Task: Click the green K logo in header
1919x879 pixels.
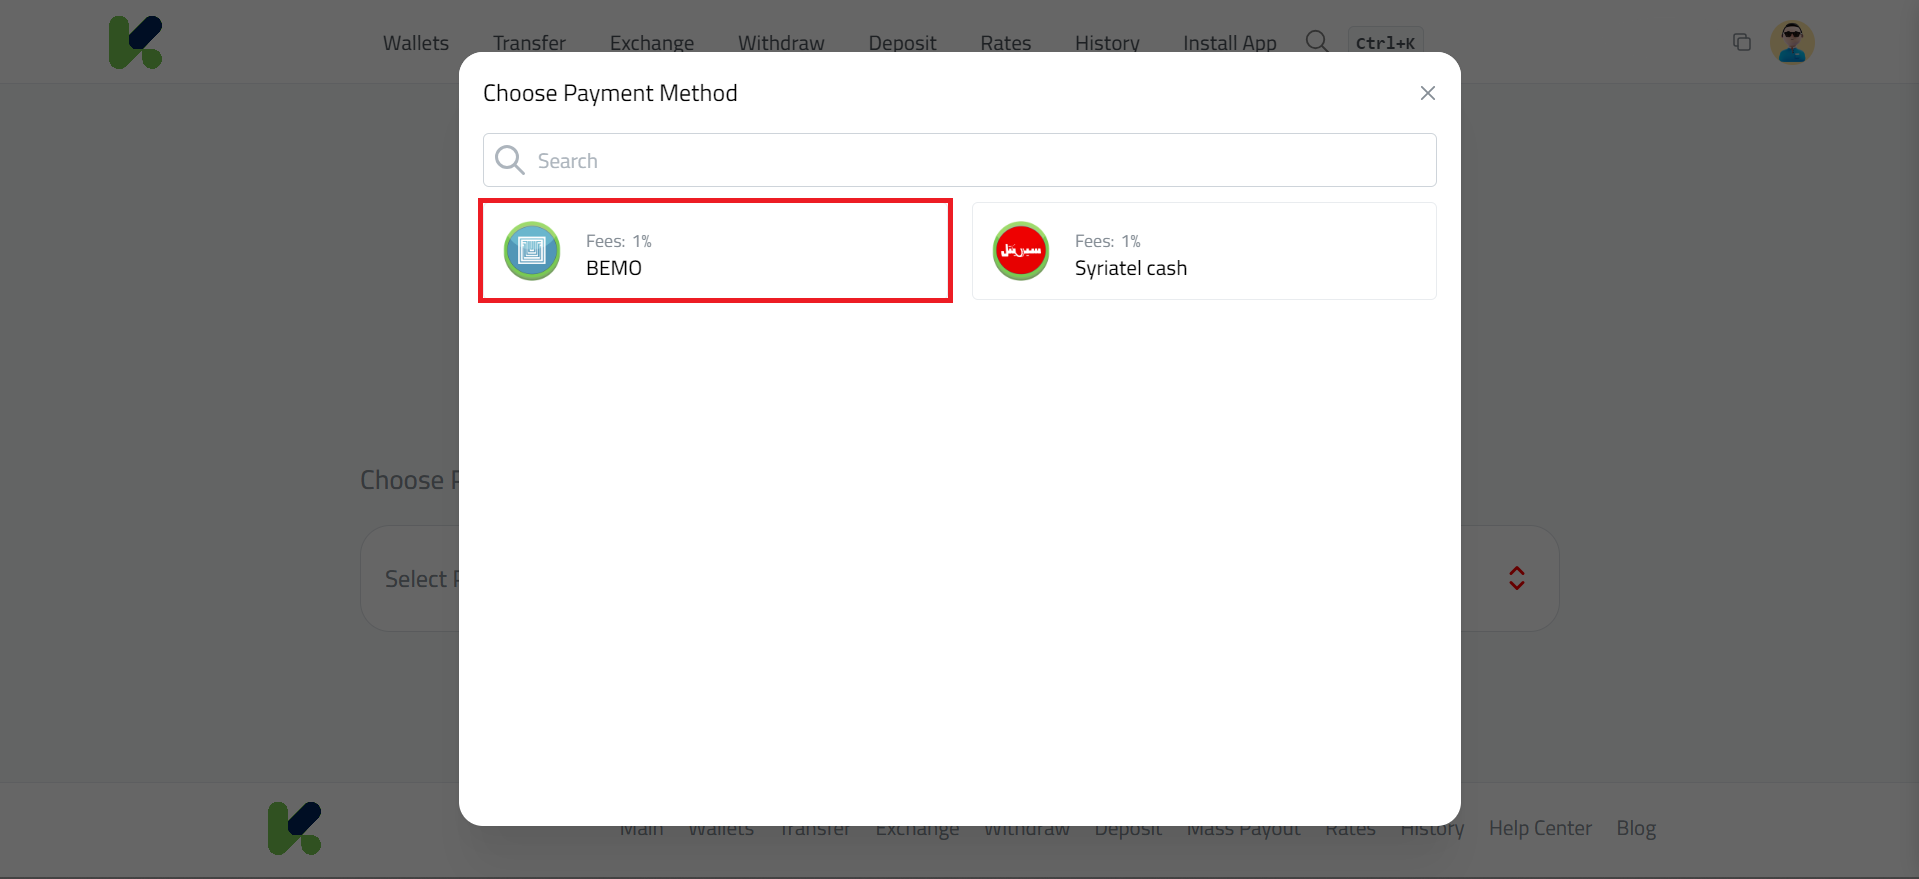Action: click(136, 42)
